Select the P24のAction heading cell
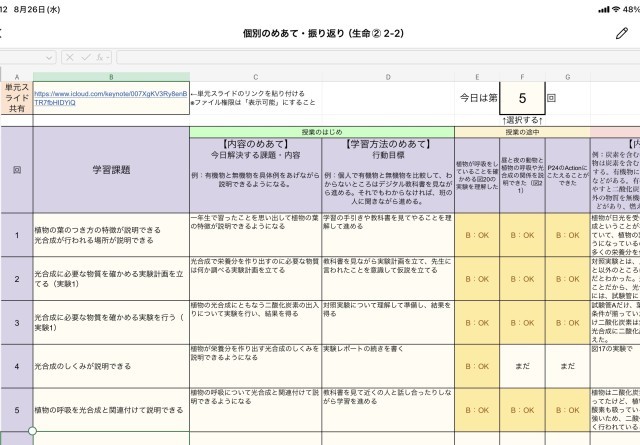Image resolution: width=640 pixels, height=445 pixels. [567, 175]
